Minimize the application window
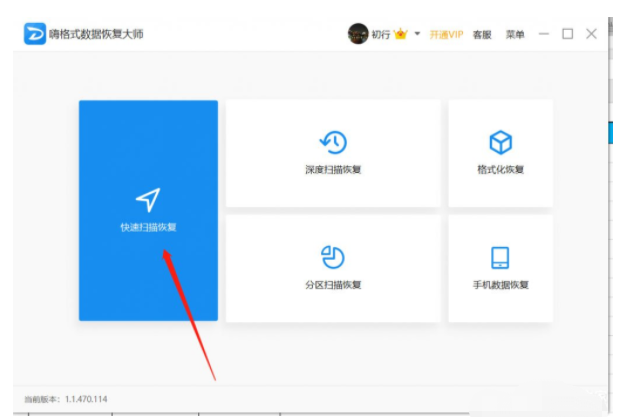Image resolution: width=620 pixels, height=417 pixels. click(544, 34)
